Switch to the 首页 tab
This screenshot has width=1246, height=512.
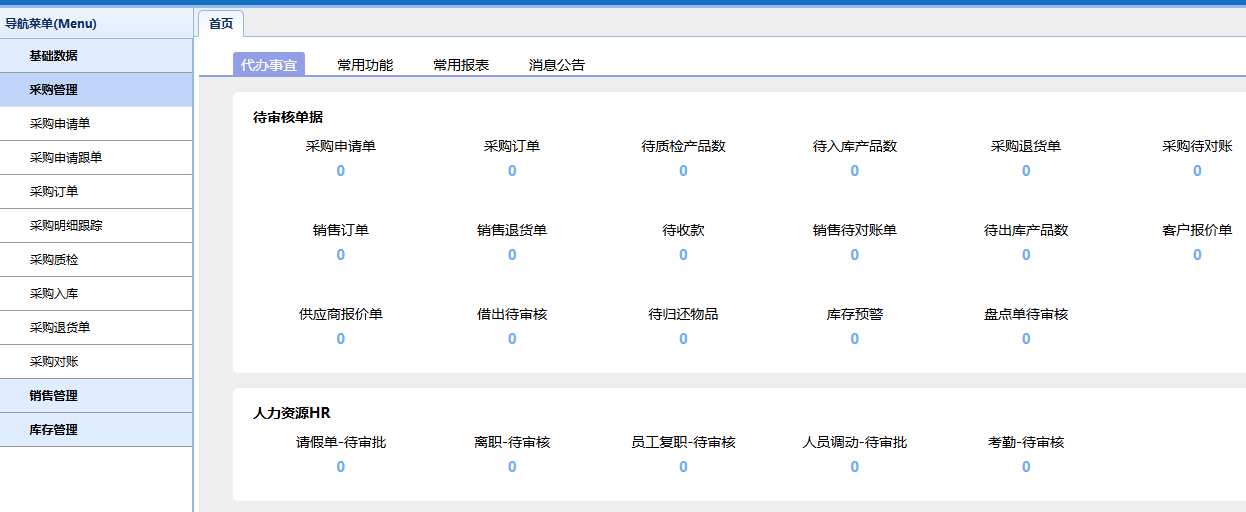click(221, 24)
